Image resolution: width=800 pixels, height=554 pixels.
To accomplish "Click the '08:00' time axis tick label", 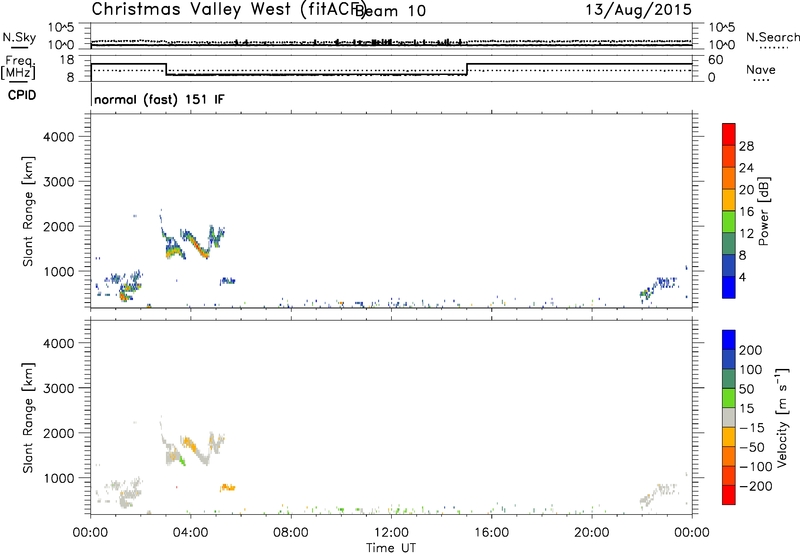I will pyautogui.click(x=291, y=533).
